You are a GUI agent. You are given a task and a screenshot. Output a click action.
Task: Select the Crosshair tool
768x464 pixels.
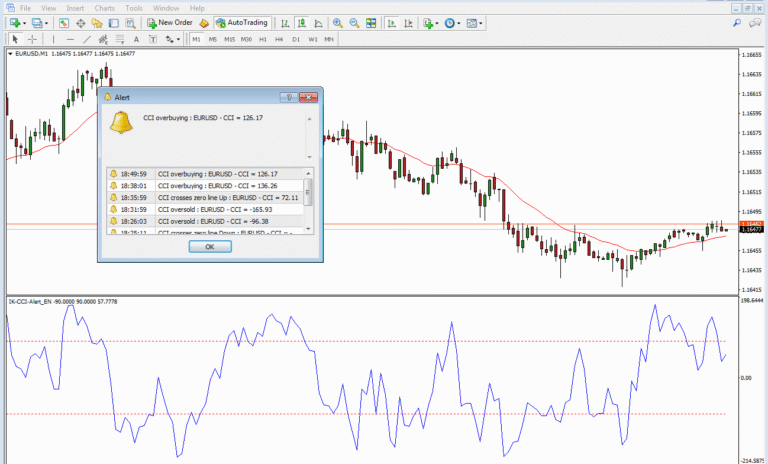click(32, 39)
